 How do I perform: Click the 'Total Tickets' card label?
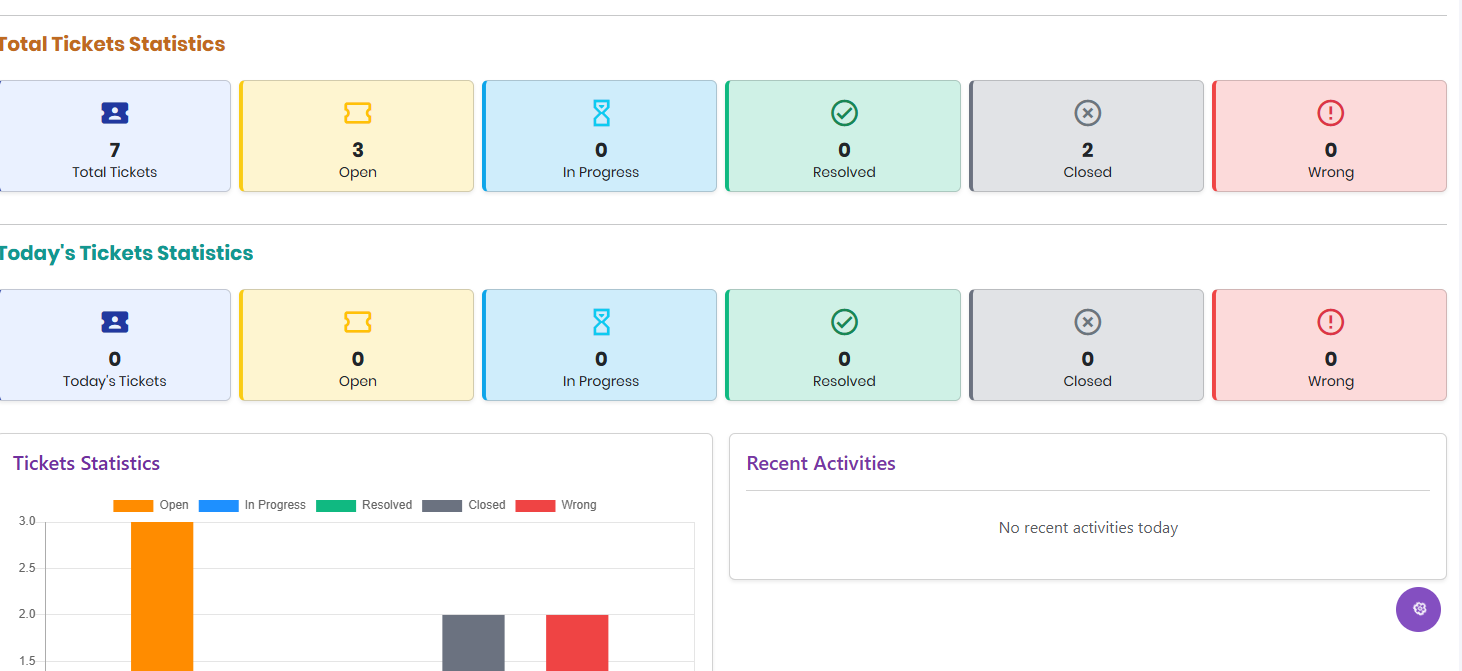pyautogui.click(x=115, y=172)
